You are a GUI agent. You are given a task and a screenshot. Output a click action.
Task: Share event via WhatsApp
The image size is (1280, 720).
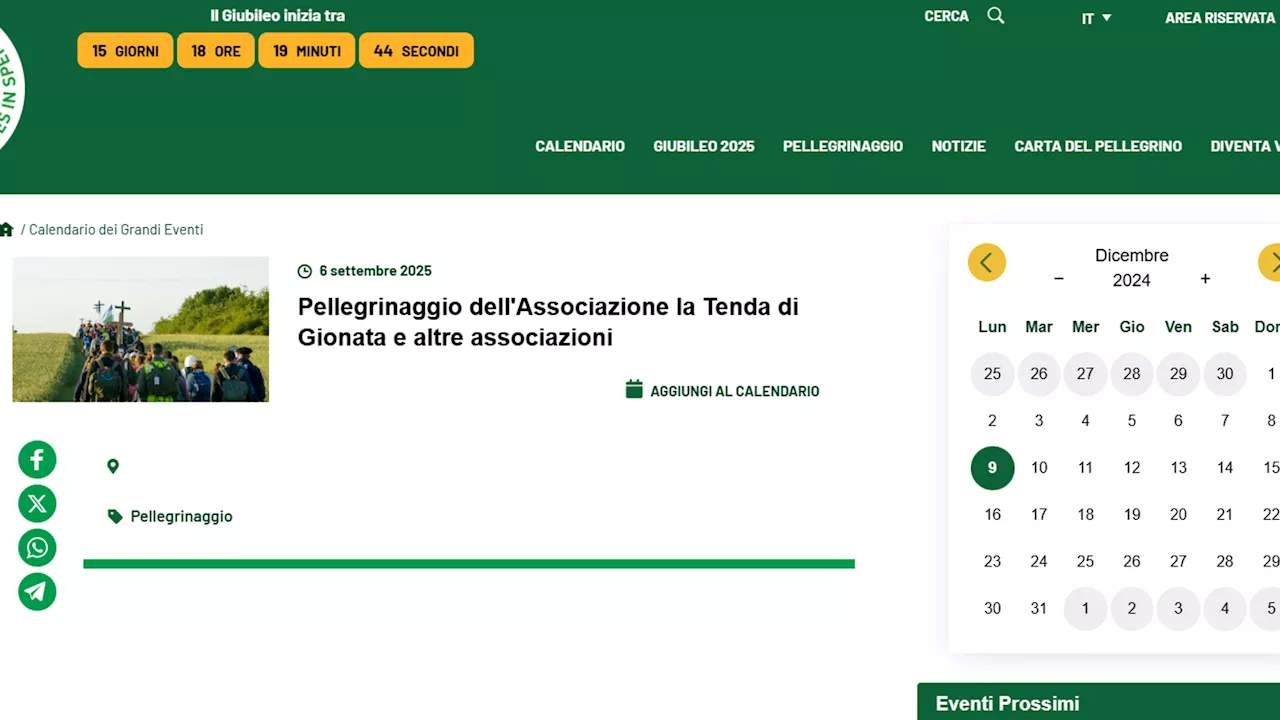[37, 548]
